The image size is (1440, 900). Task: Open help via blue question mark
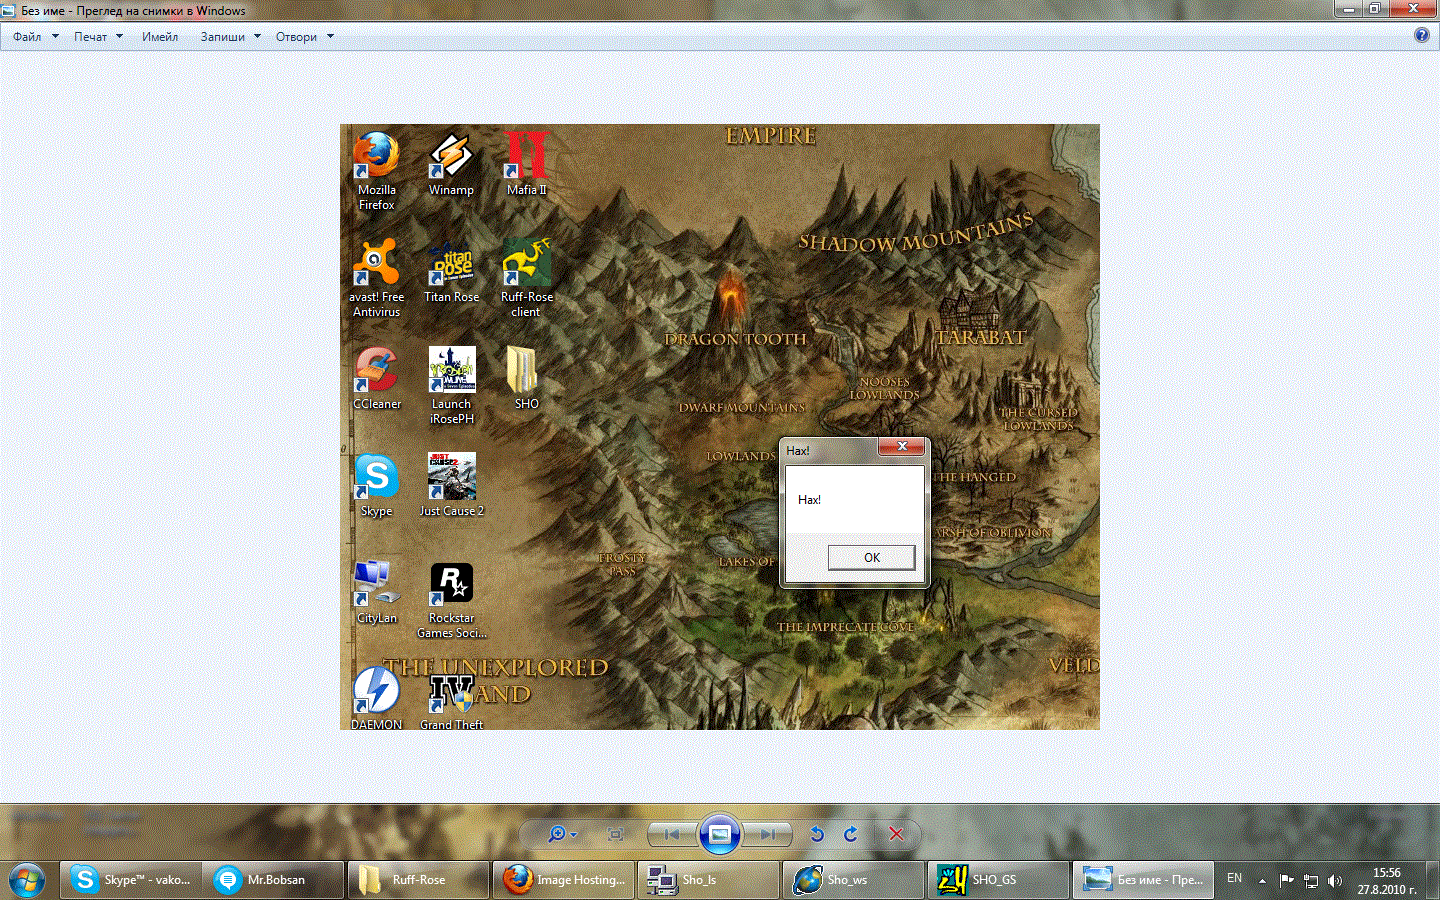pyautogui.click(x=1422, y=35)
